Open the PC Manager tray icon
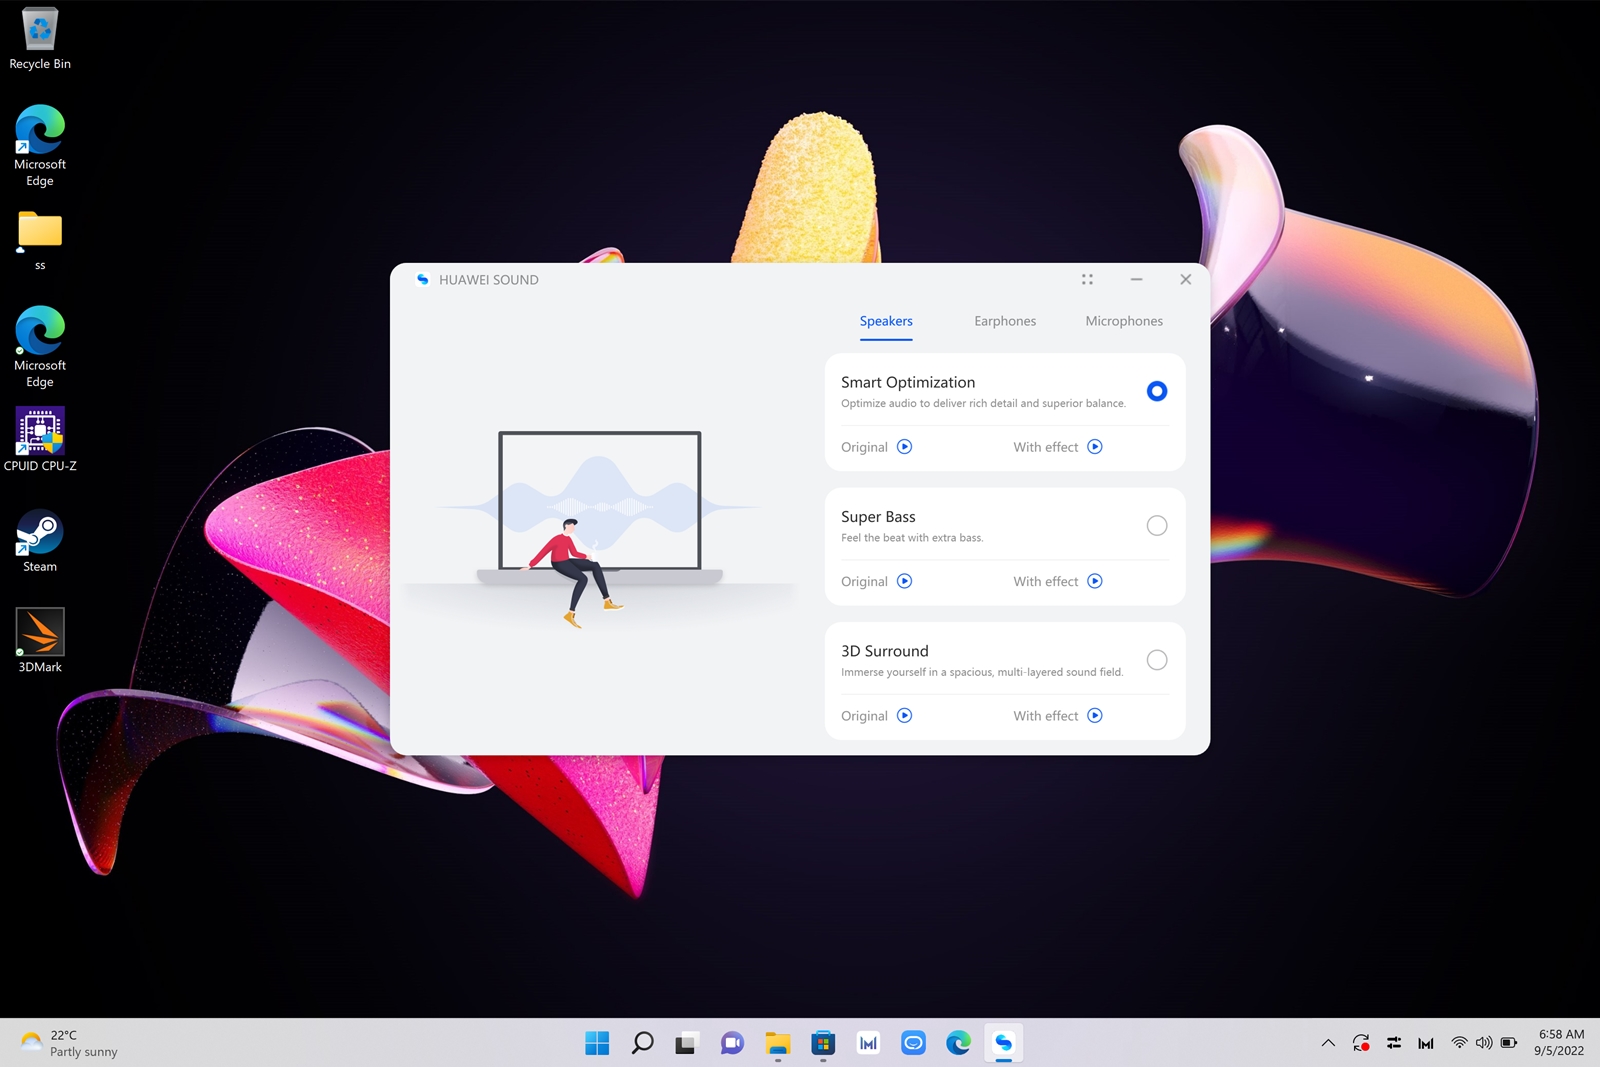 pos(1426,1043)
